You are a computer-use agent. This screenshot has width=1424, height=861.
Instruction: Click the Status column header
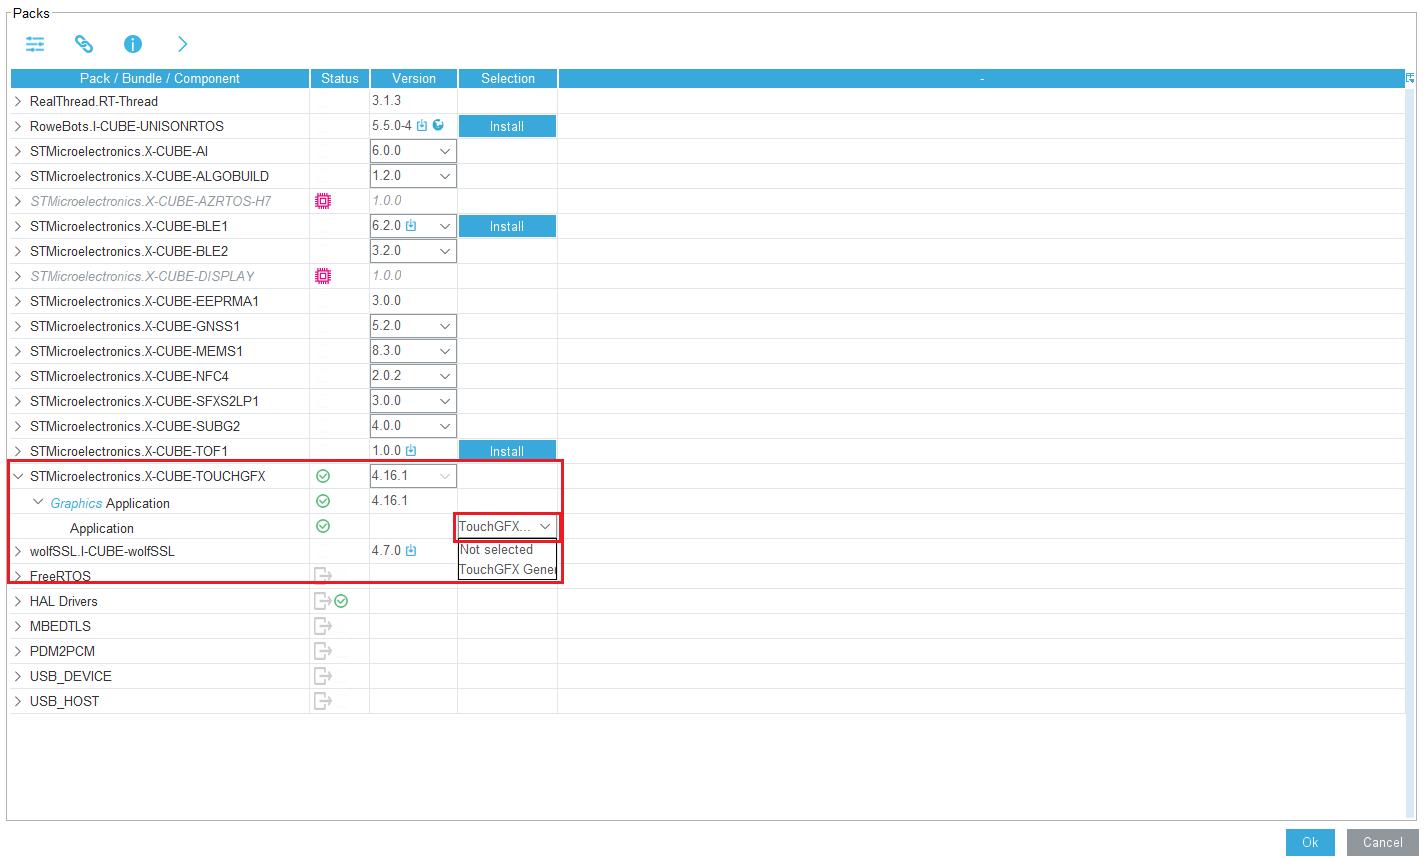coord(340,78)
